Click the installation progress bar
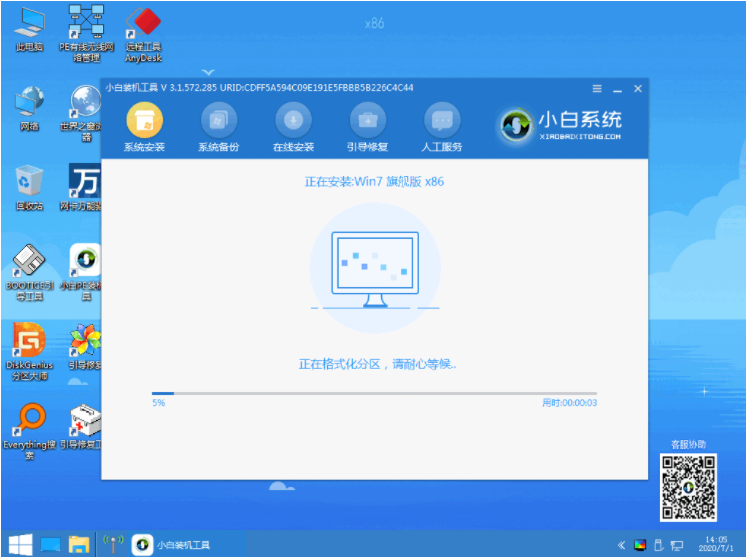Viewport: 750px width, 557px height. point(374,393)
